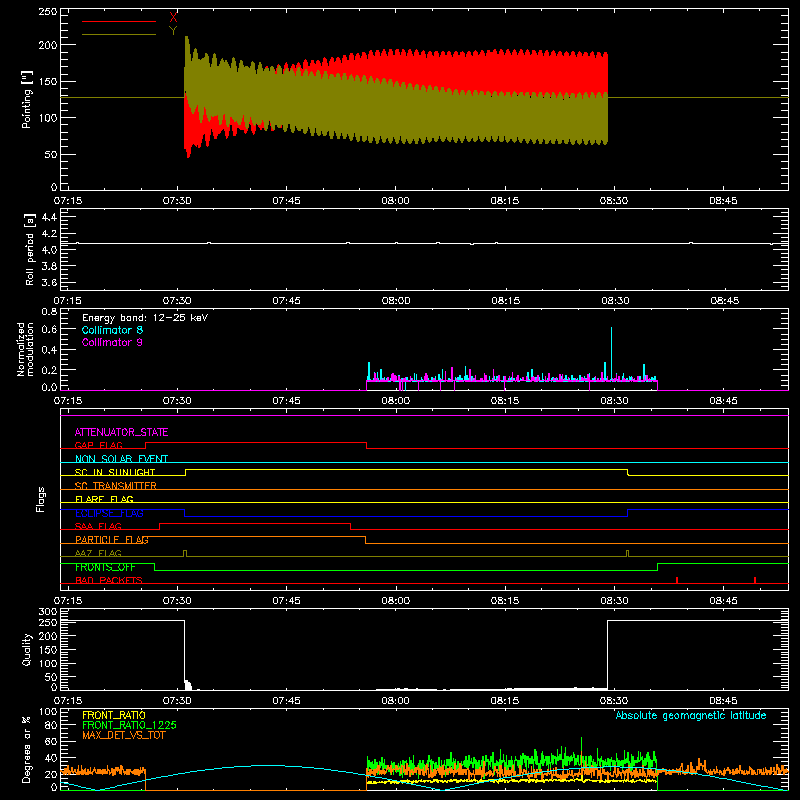800x800 pixels.
Task: Click the A4Z_FLAG pulse near 08:30
Action: (628, 553)
